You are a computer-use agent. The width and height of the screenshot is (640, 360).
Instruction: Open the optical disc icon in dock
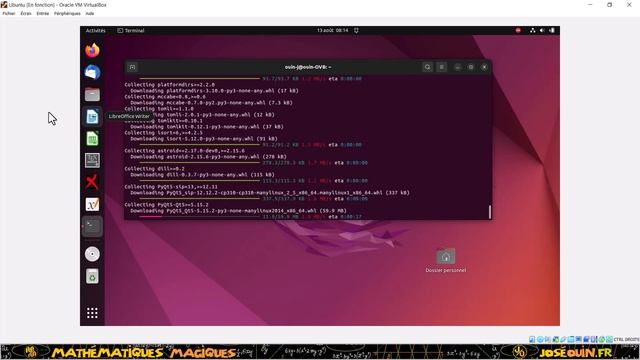point(92,254)
